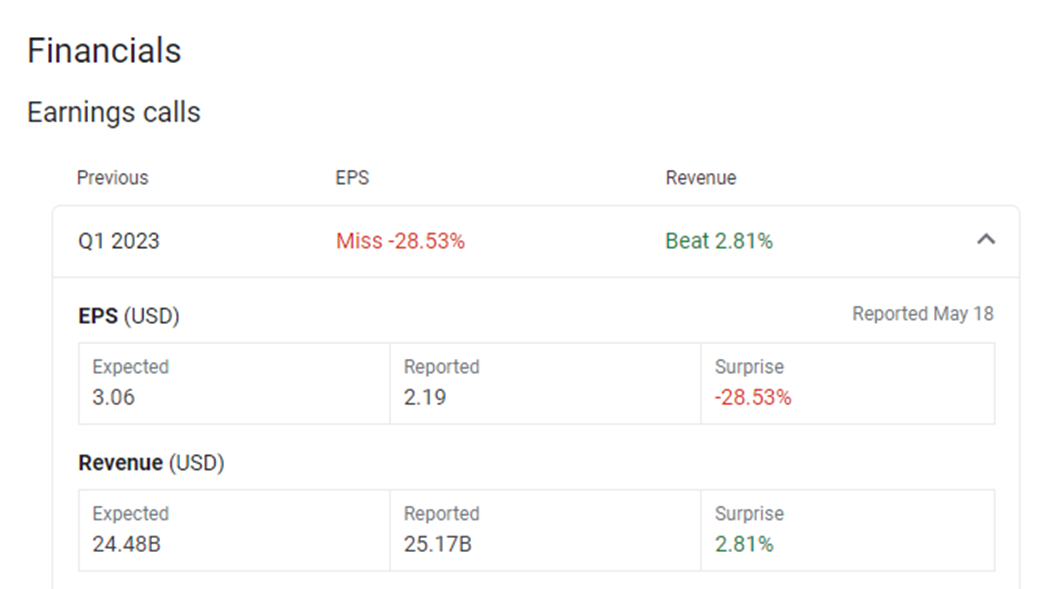Screen dimensions: 1044x589
Task: Click the Q1 2023 quarter label
Action: coord(119,241)
